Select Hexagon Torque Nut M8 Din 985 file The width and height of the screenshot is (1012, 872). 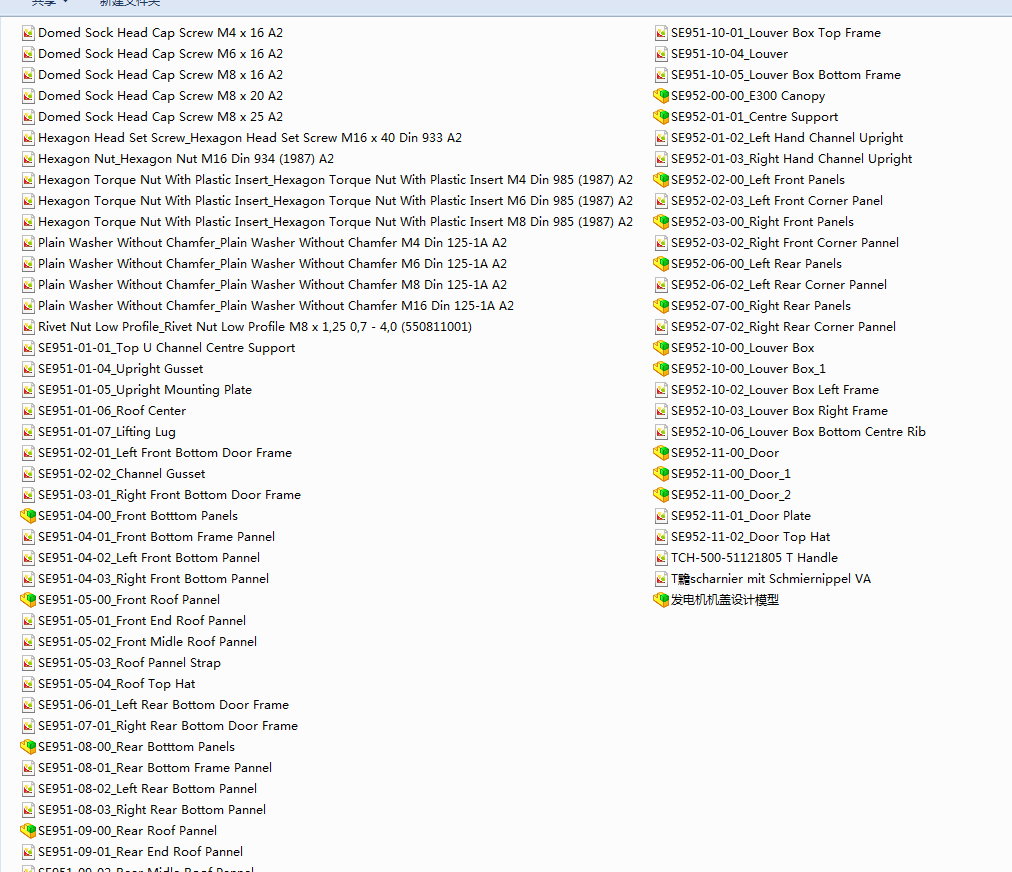point(335,221)
